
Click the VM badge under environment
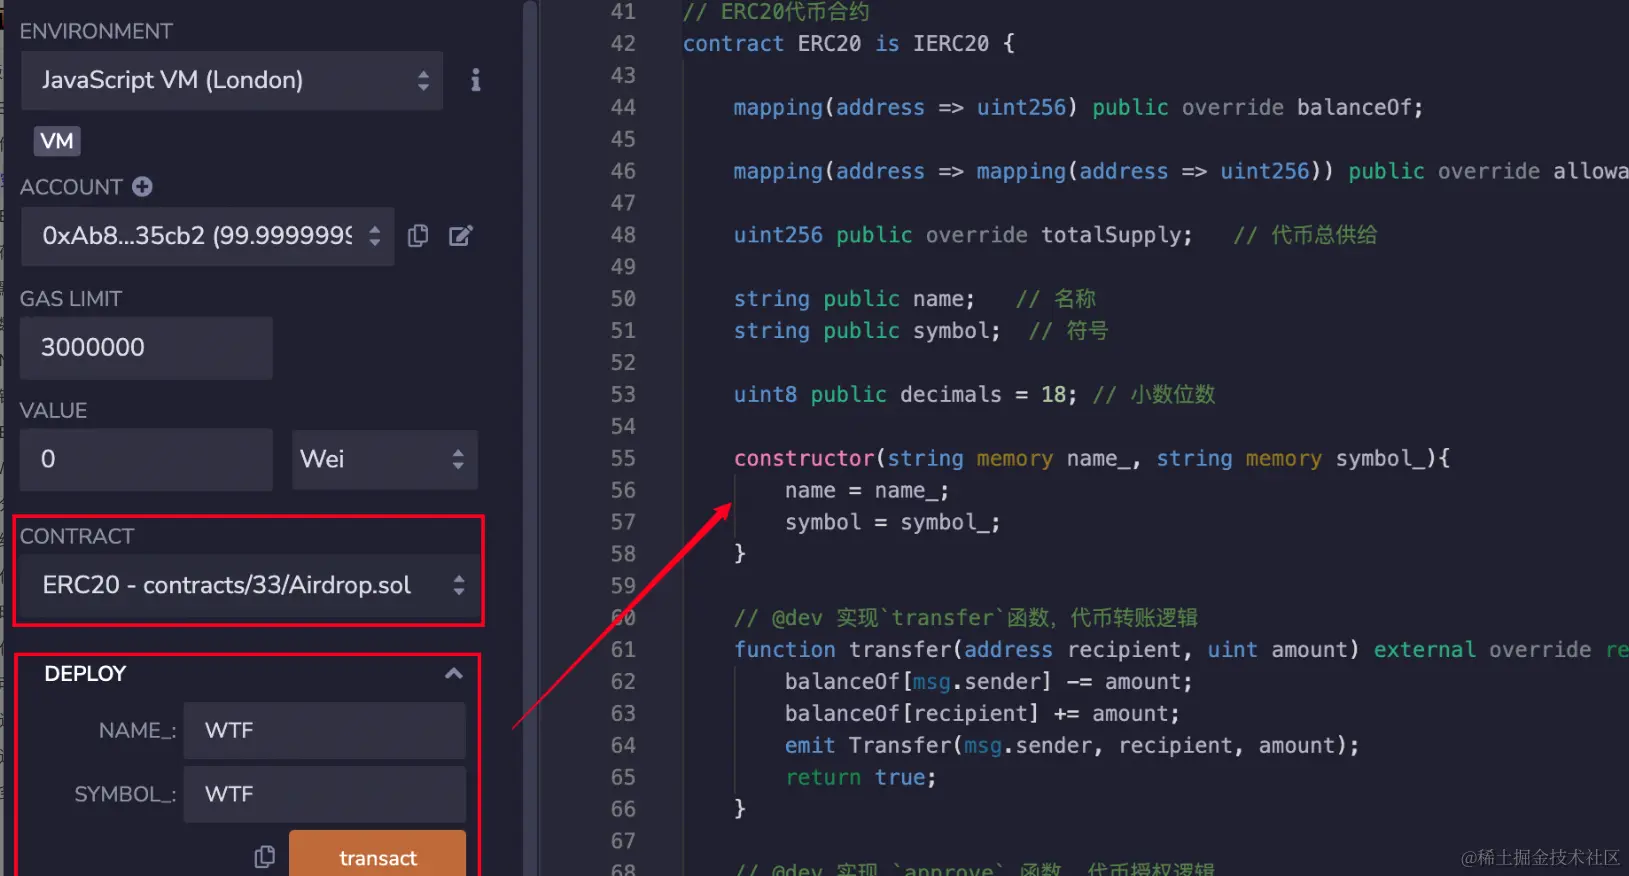tap(57, 141)
